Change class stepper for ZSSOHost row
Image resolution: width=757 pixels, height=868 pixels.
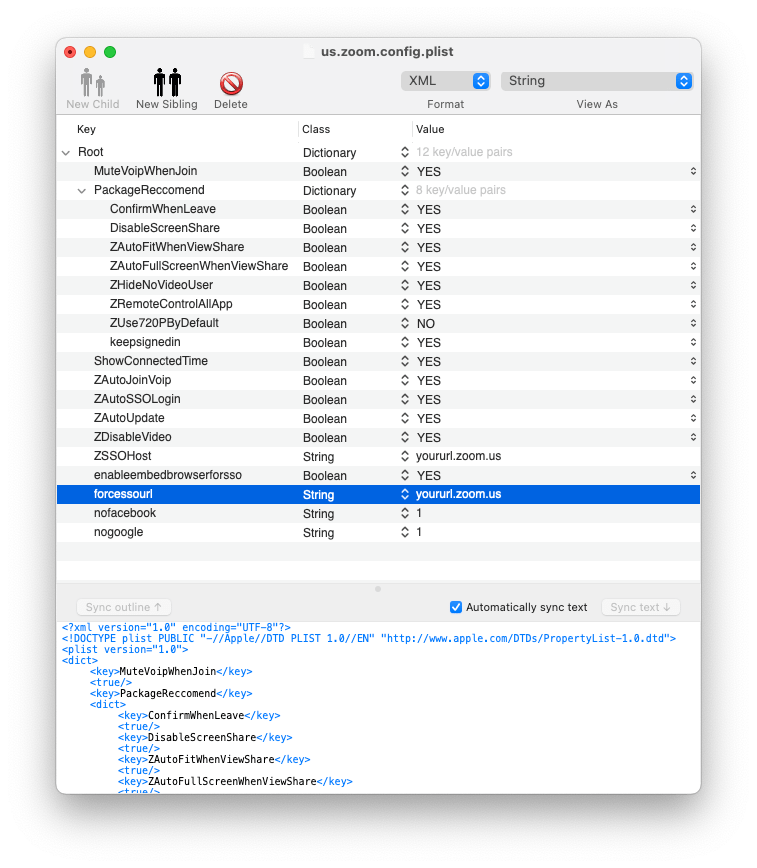point(405,457)
